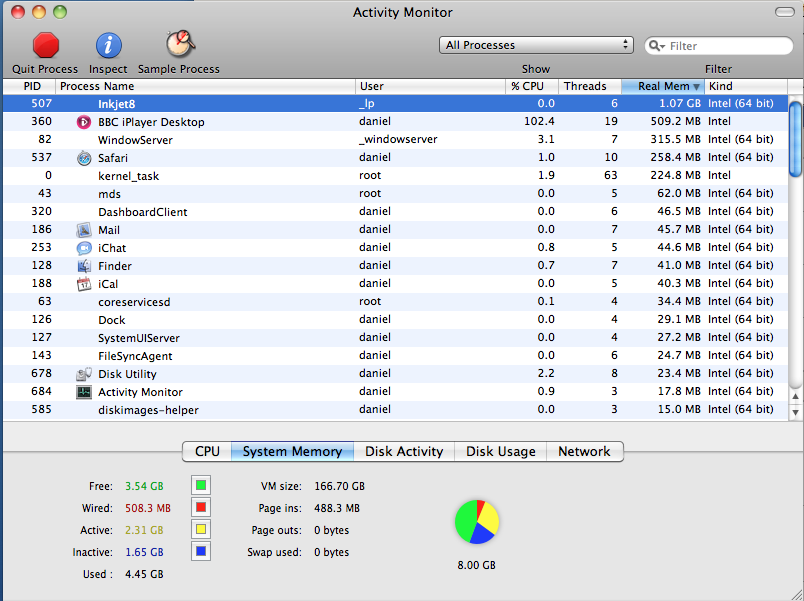Open the All Processes dropdown

(x=536, y=45)
